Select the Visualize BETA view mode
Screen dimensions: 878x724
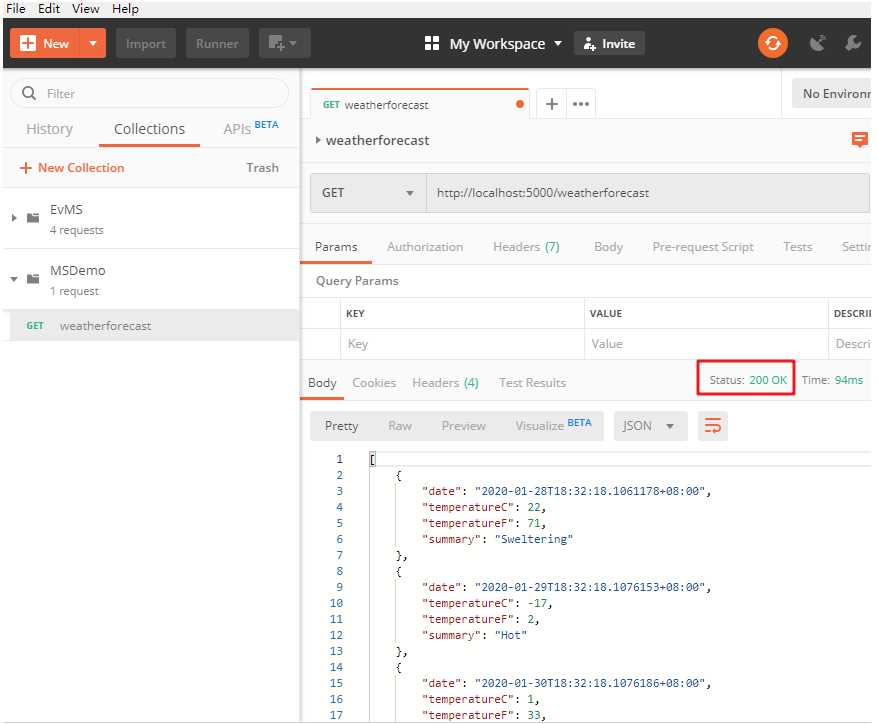click(553, 425)
